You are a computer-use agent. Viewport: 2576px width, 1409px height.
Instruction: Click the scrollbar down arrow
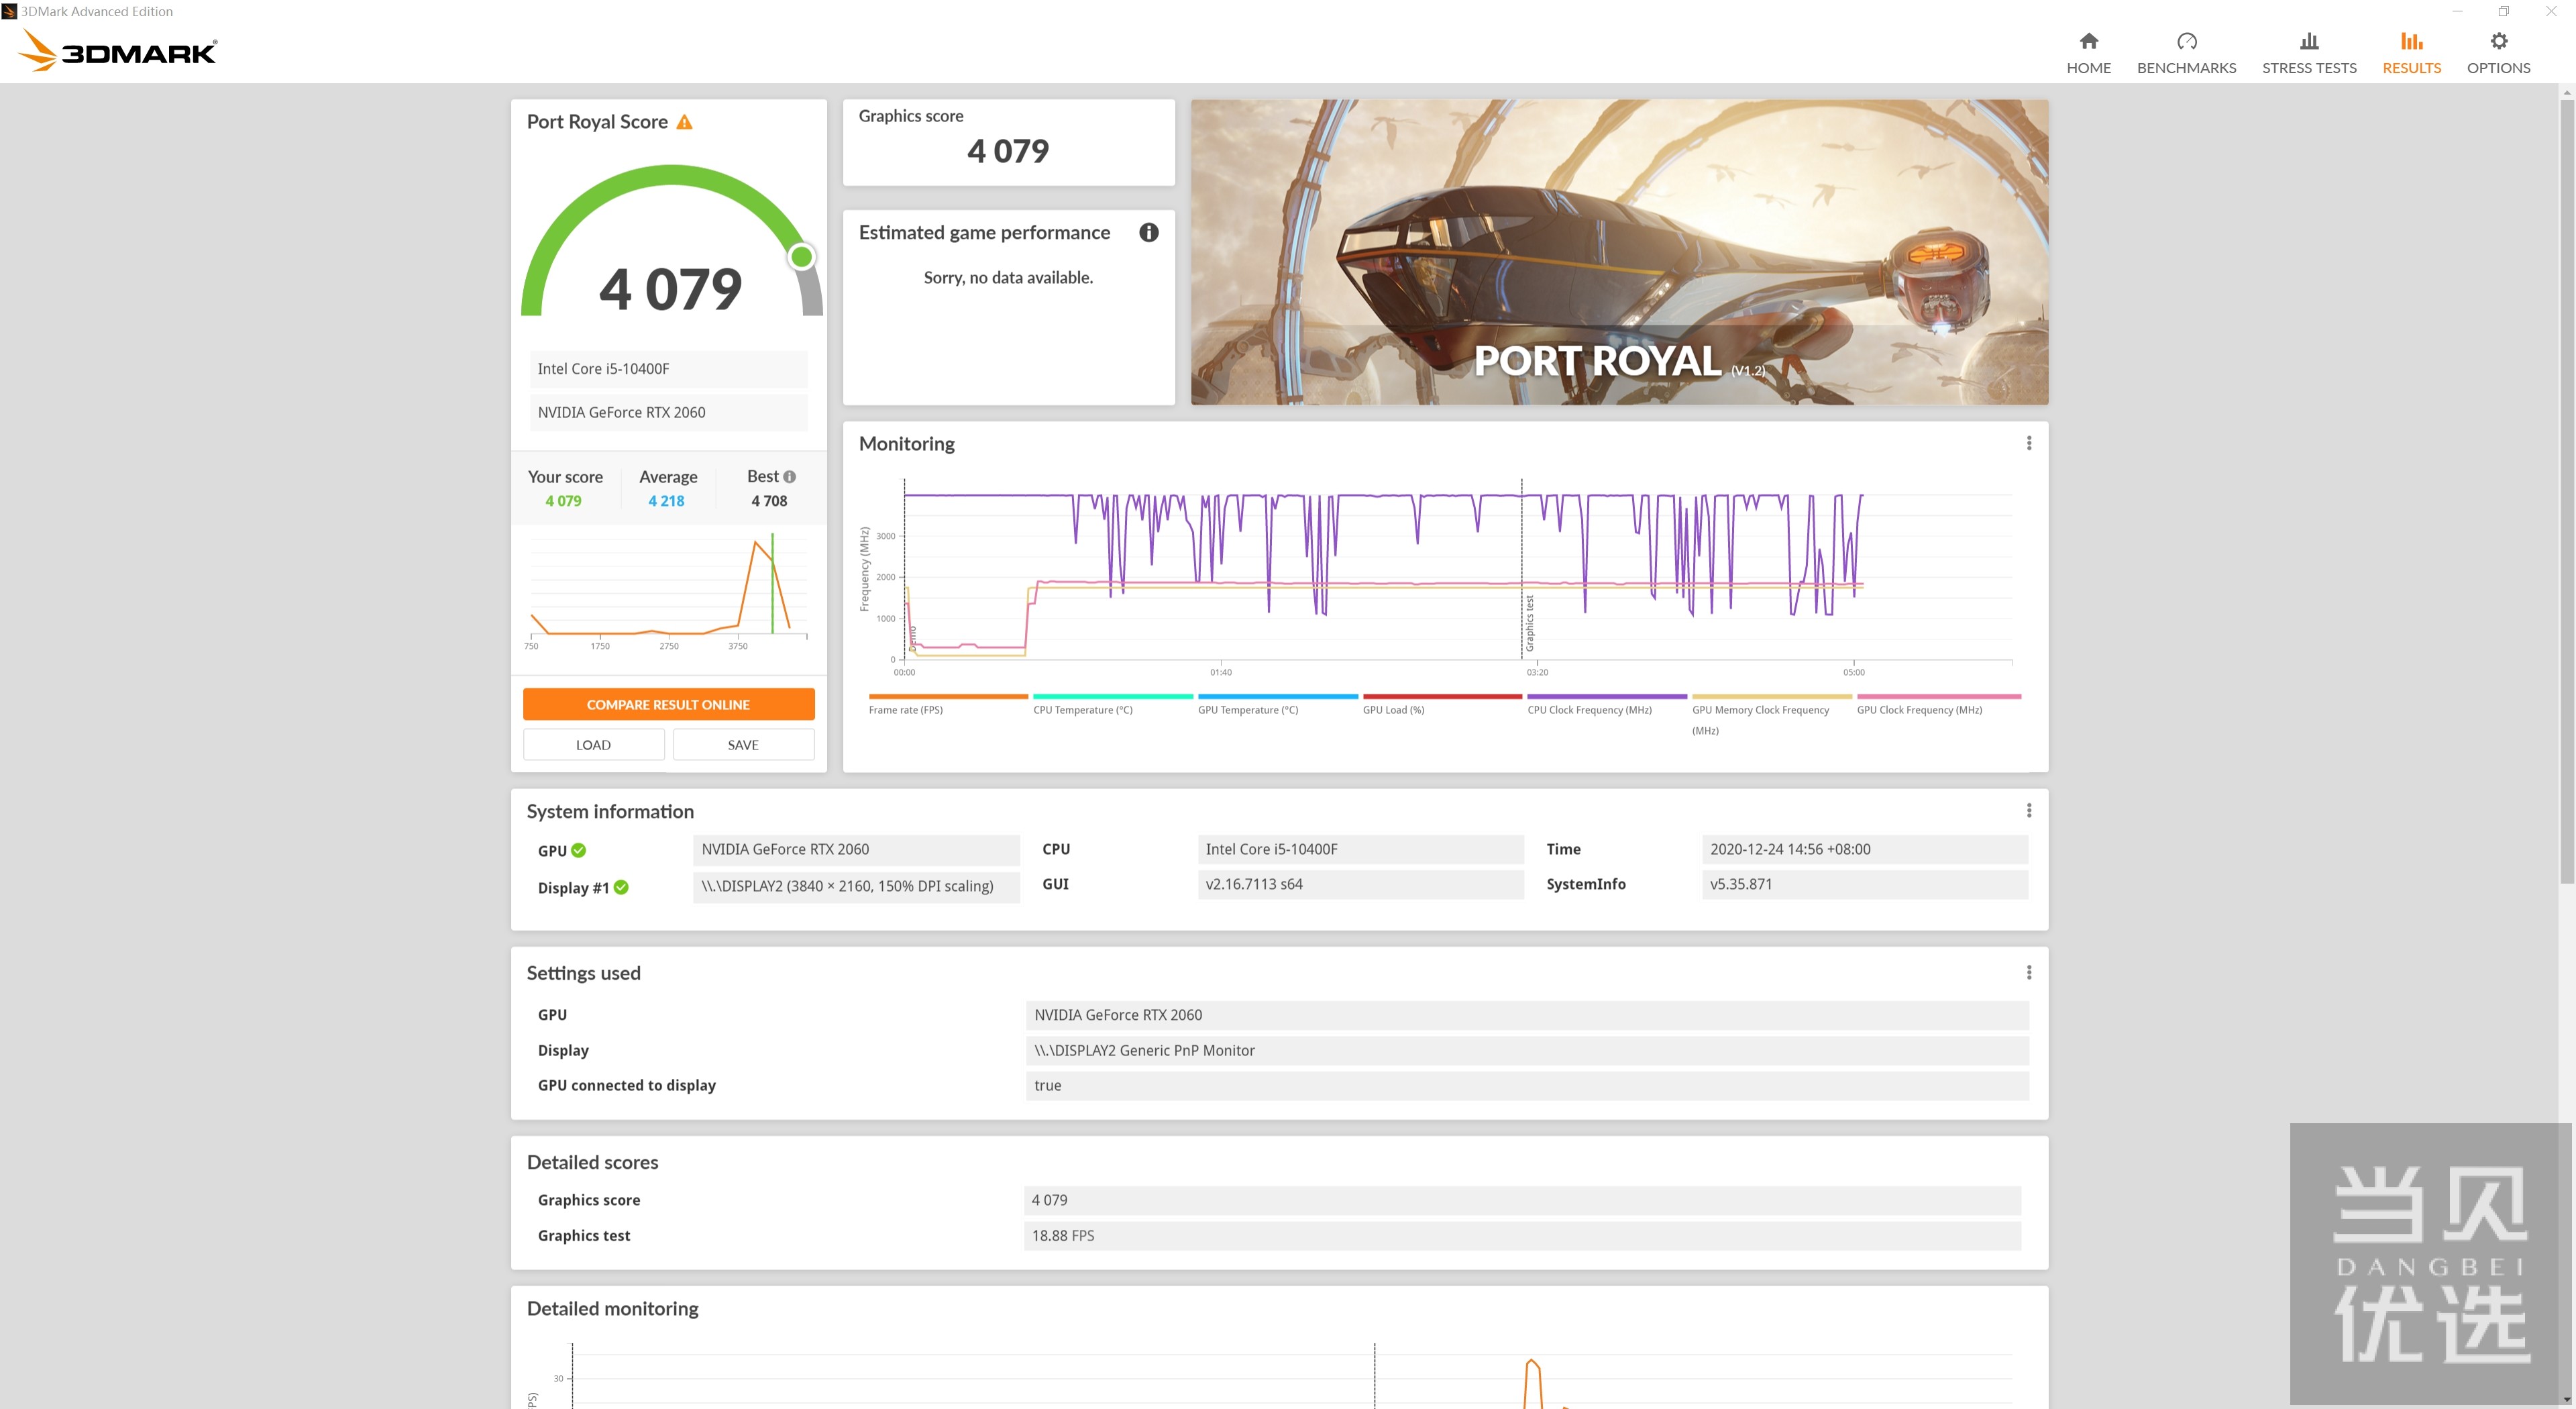click(x=2566, y=1399)
